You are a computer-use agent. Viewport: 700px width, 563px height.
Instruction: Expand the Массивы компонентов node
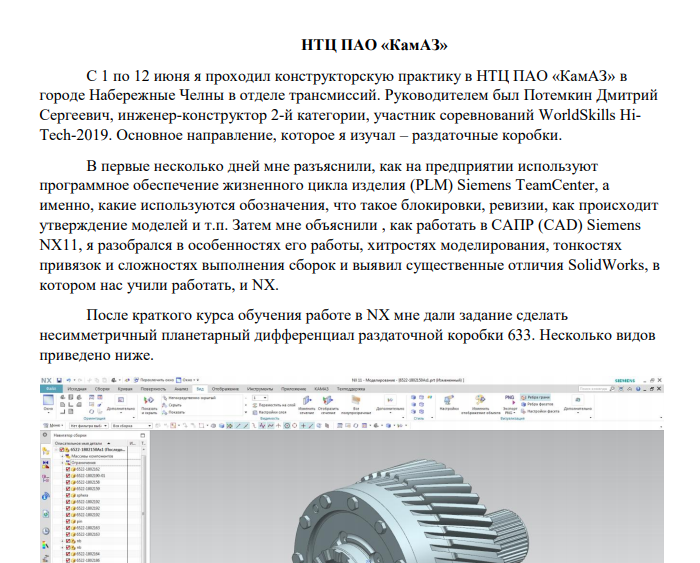(62, 456)
